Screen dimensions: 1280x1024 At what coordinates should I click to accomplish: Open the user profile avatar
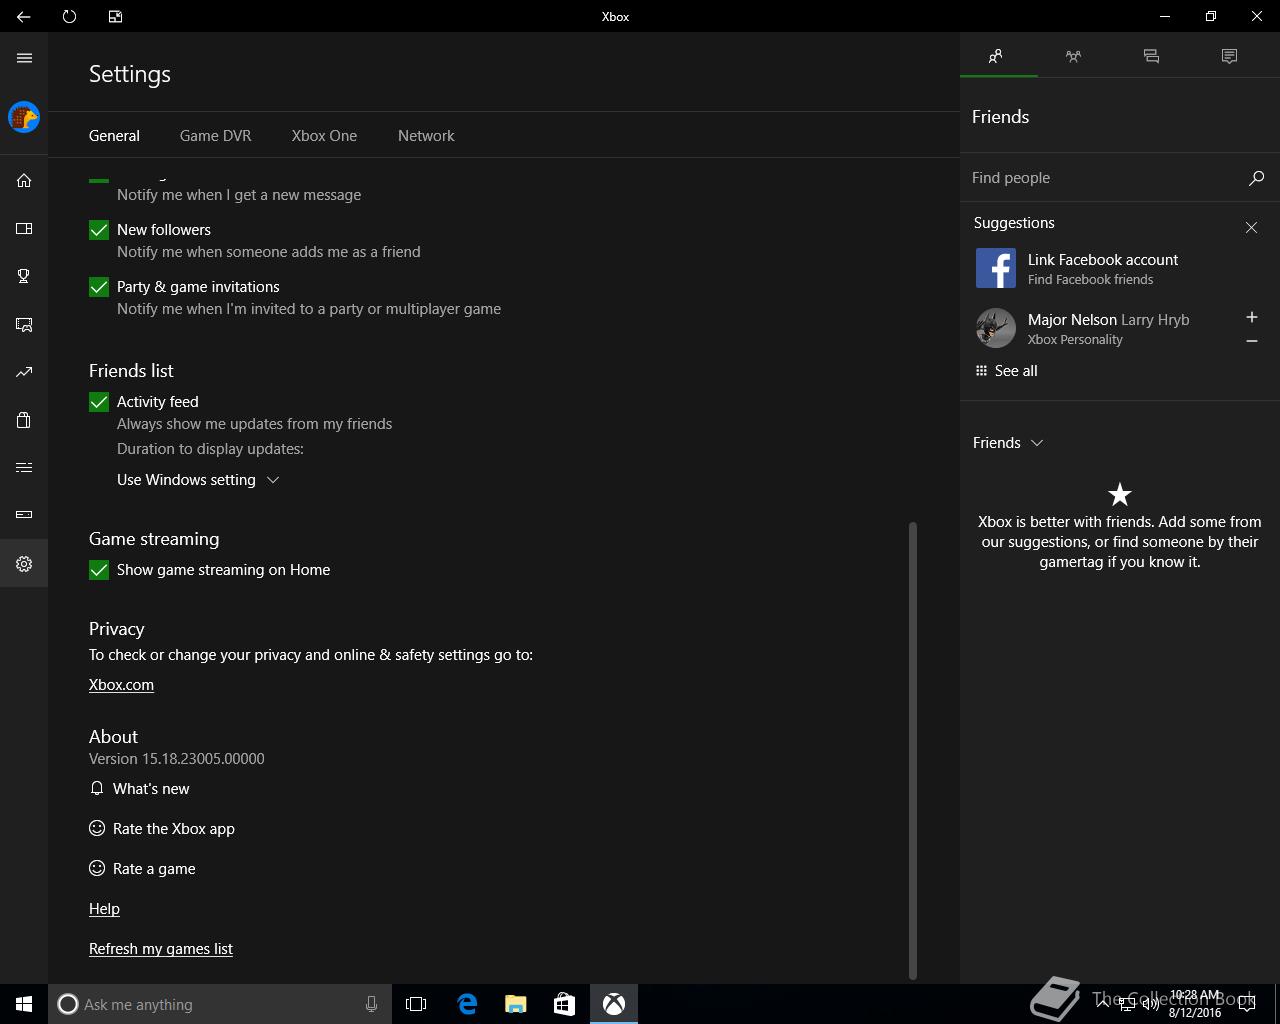coord(24,117)
